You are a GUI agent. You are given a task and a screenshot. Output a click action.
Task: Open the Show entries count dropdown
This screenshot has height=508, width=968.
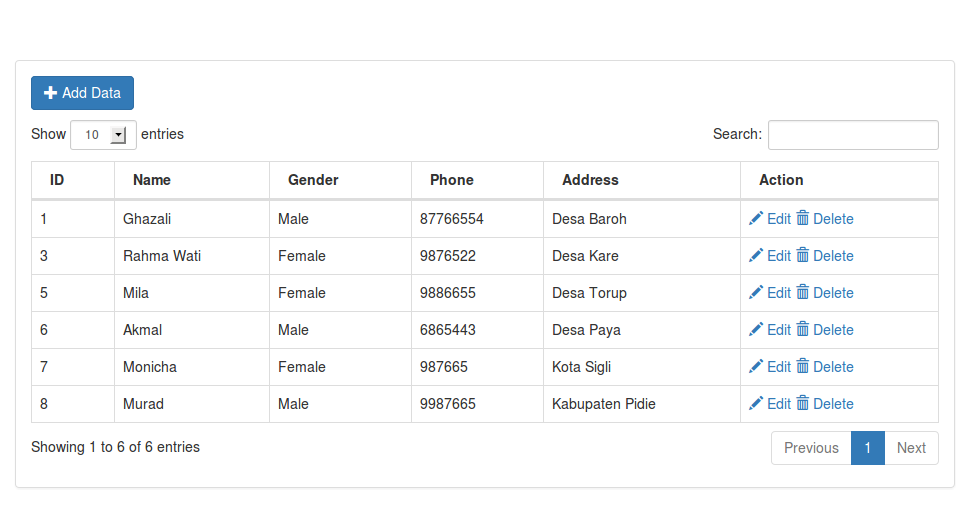pos(103,135)
